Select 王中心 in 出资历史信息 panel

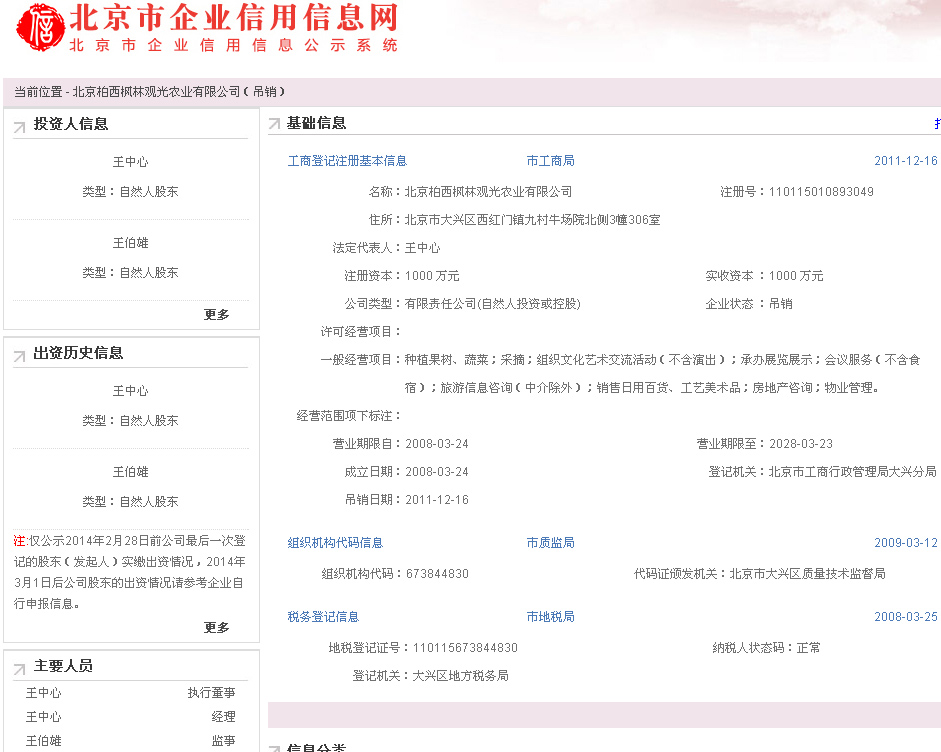click(130, 391)
